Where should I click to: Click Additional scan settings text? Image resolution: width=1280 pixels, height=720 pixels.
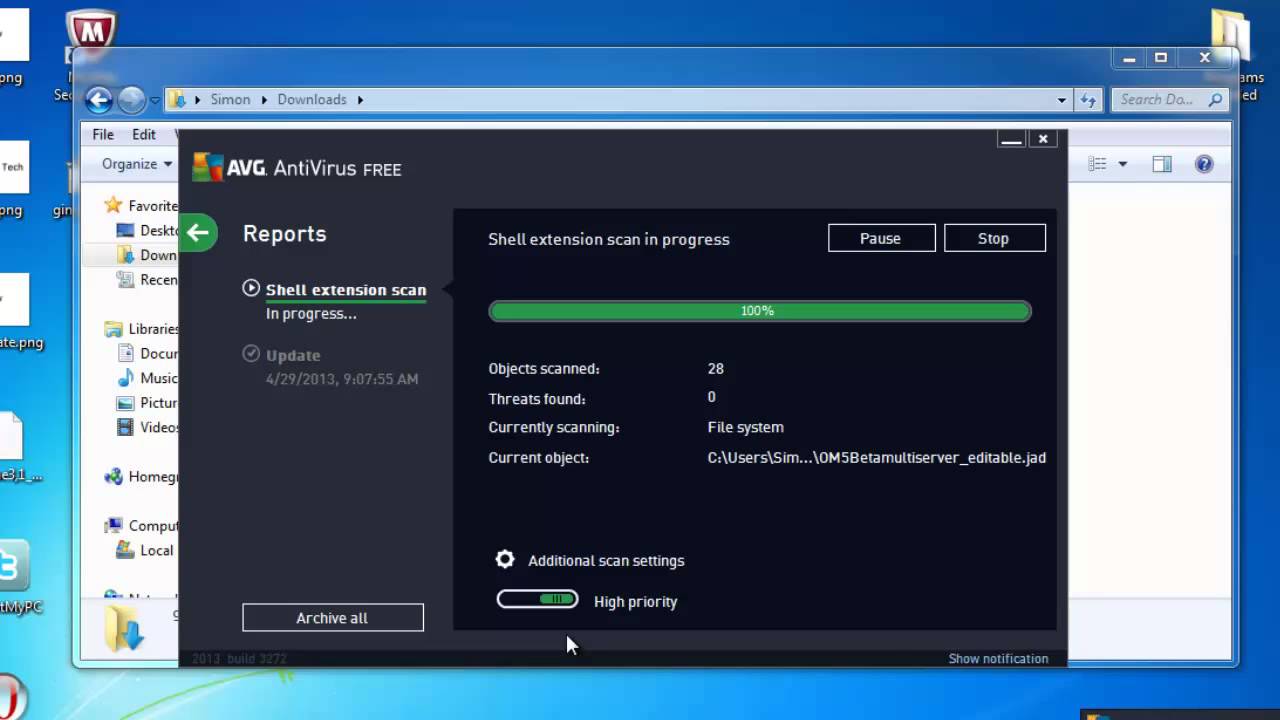606,560
